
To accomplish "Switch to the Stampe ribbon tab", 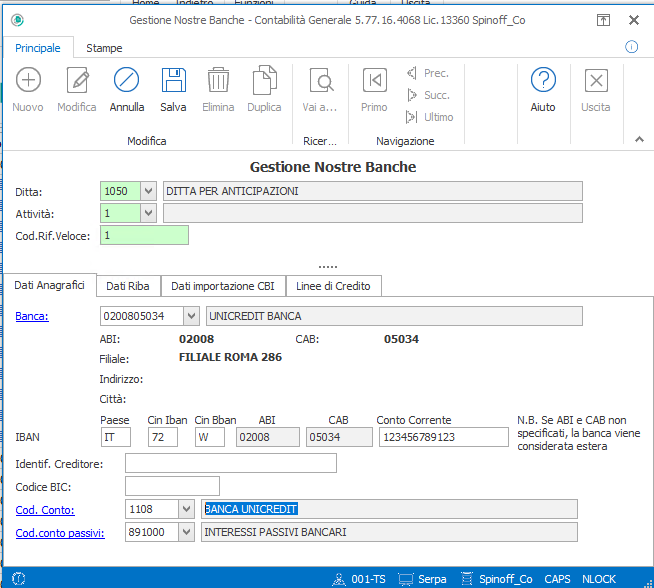I will 104,48.
